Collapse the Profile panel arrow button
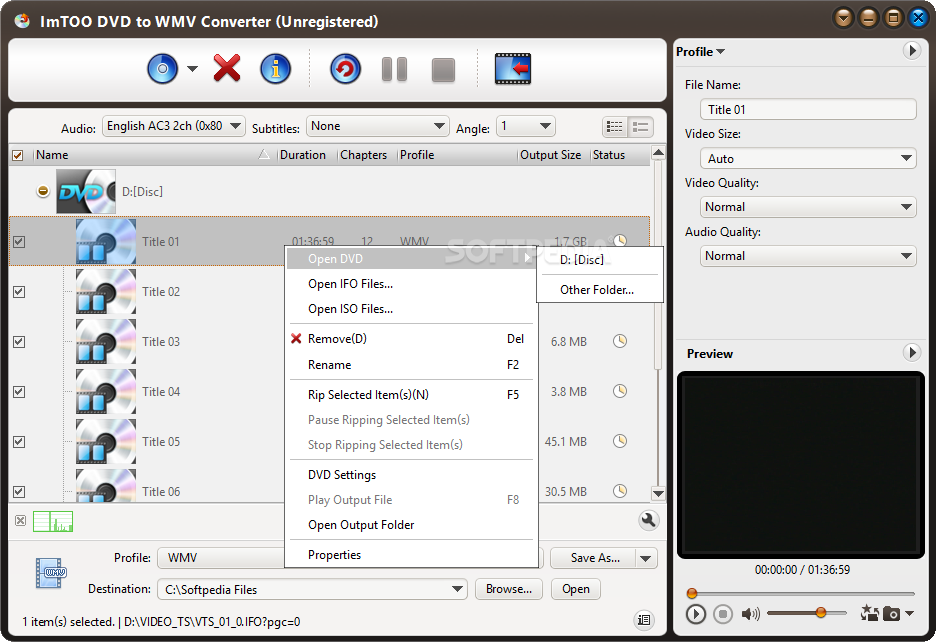 [x=912, y=51]
